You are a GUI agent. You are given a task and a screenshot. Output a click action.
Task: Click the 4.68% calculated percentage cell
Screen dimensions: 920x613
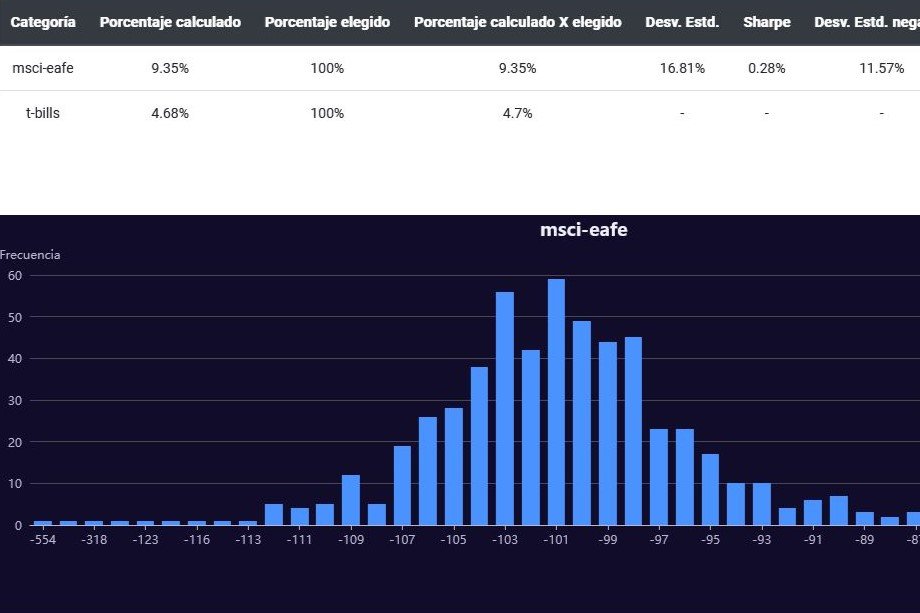(x=170, y=113)
